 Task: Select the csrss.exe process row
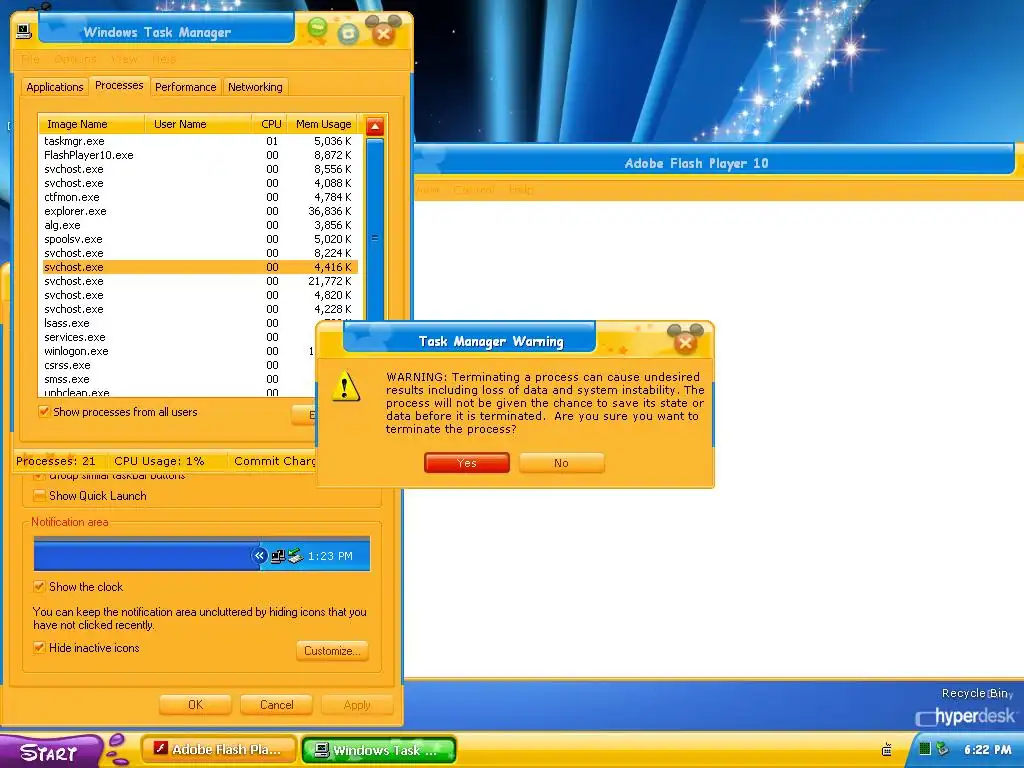[178, 365]
